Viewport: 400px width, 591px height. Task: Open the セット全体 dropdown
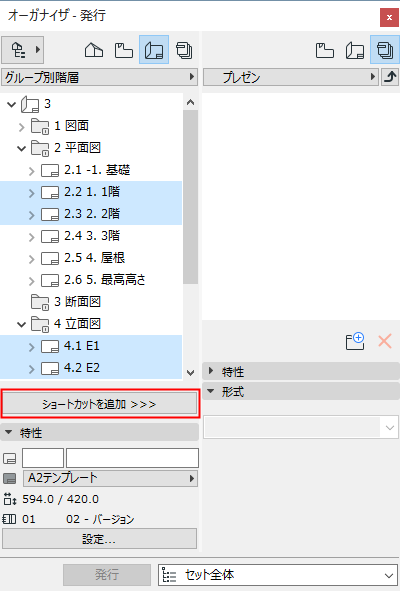(x=278, y=575)
